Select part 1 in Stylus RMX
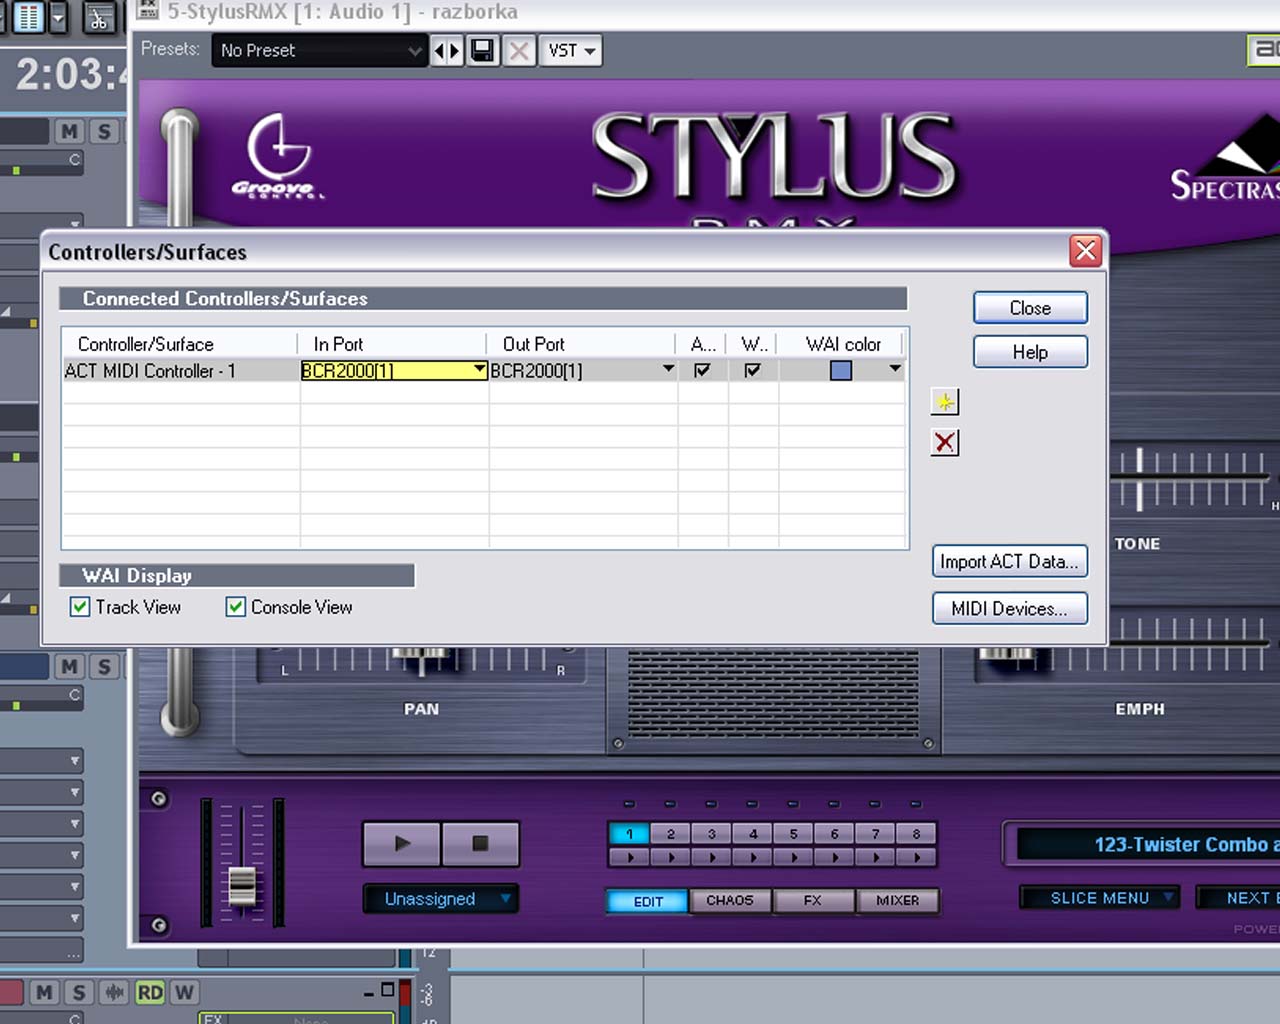 (630, 834)
